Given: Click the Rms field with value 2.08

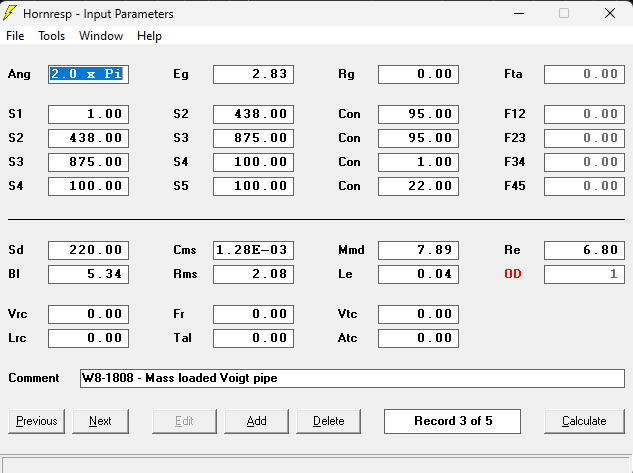Looking at the screenshot, I should pos(254,274).
